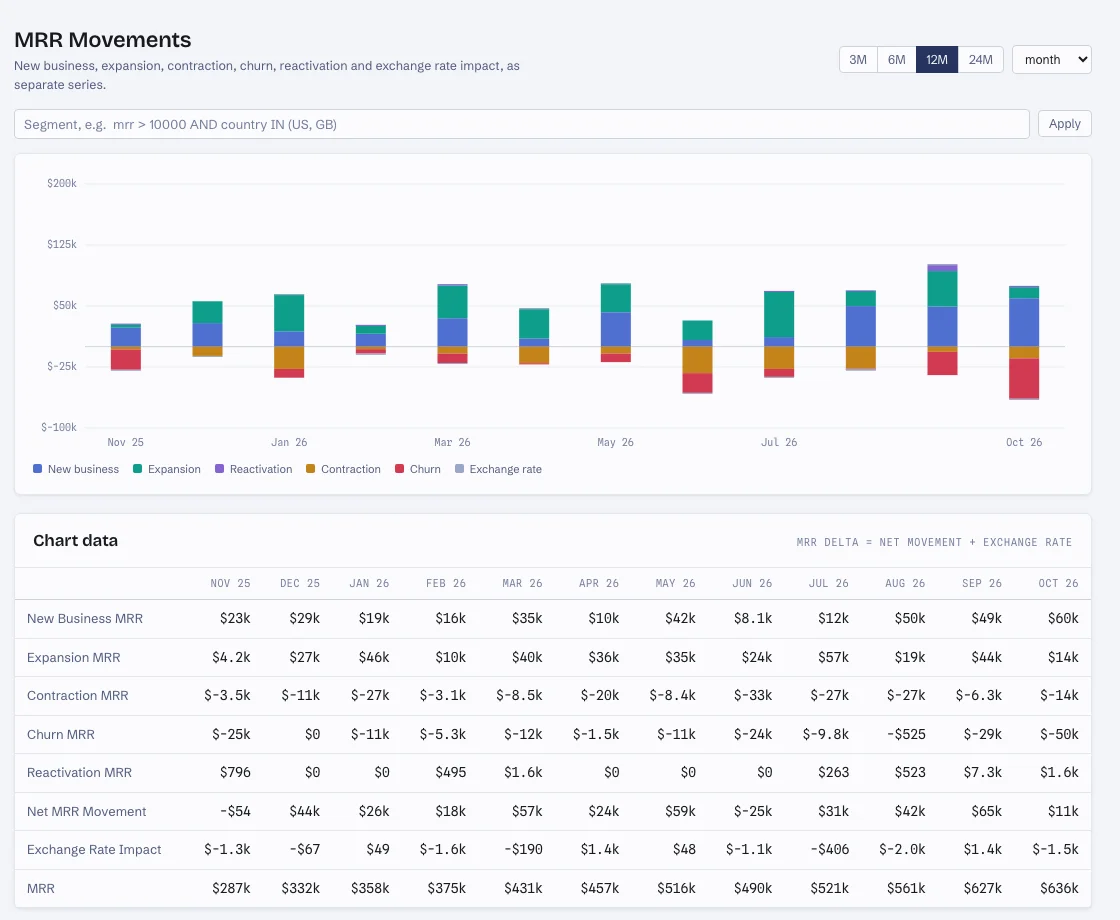Viewport: 1120px width, 920px height.
Task: Toggle Contraction series in legend
Action: pyautogui.click(x=343, y=469)
